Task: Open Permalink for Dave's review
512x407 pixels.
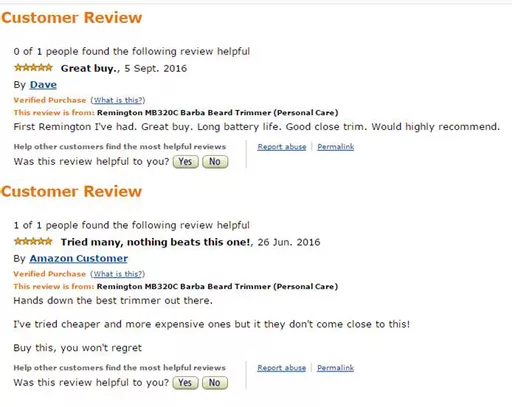Action: tap(336, 147)
